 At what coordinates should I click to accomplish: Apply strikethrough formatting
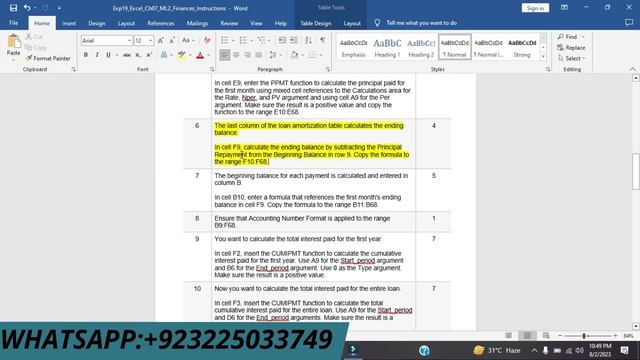(127, 55)
